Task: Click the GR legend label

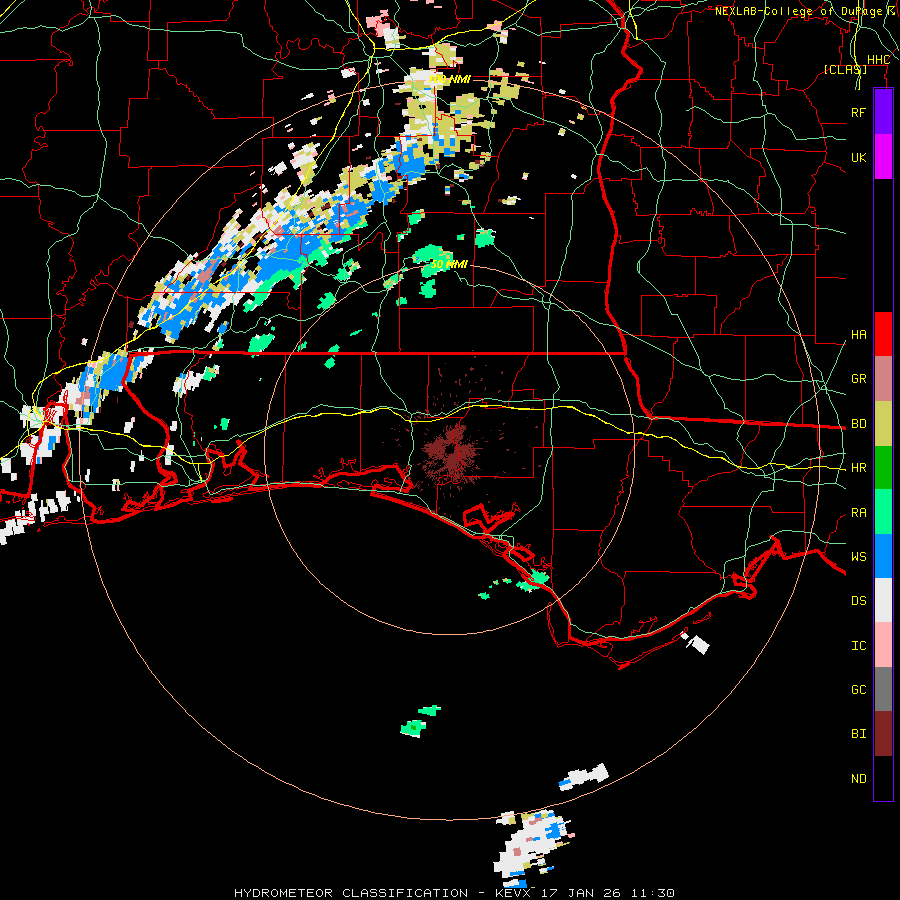Action: pos(858,379)
